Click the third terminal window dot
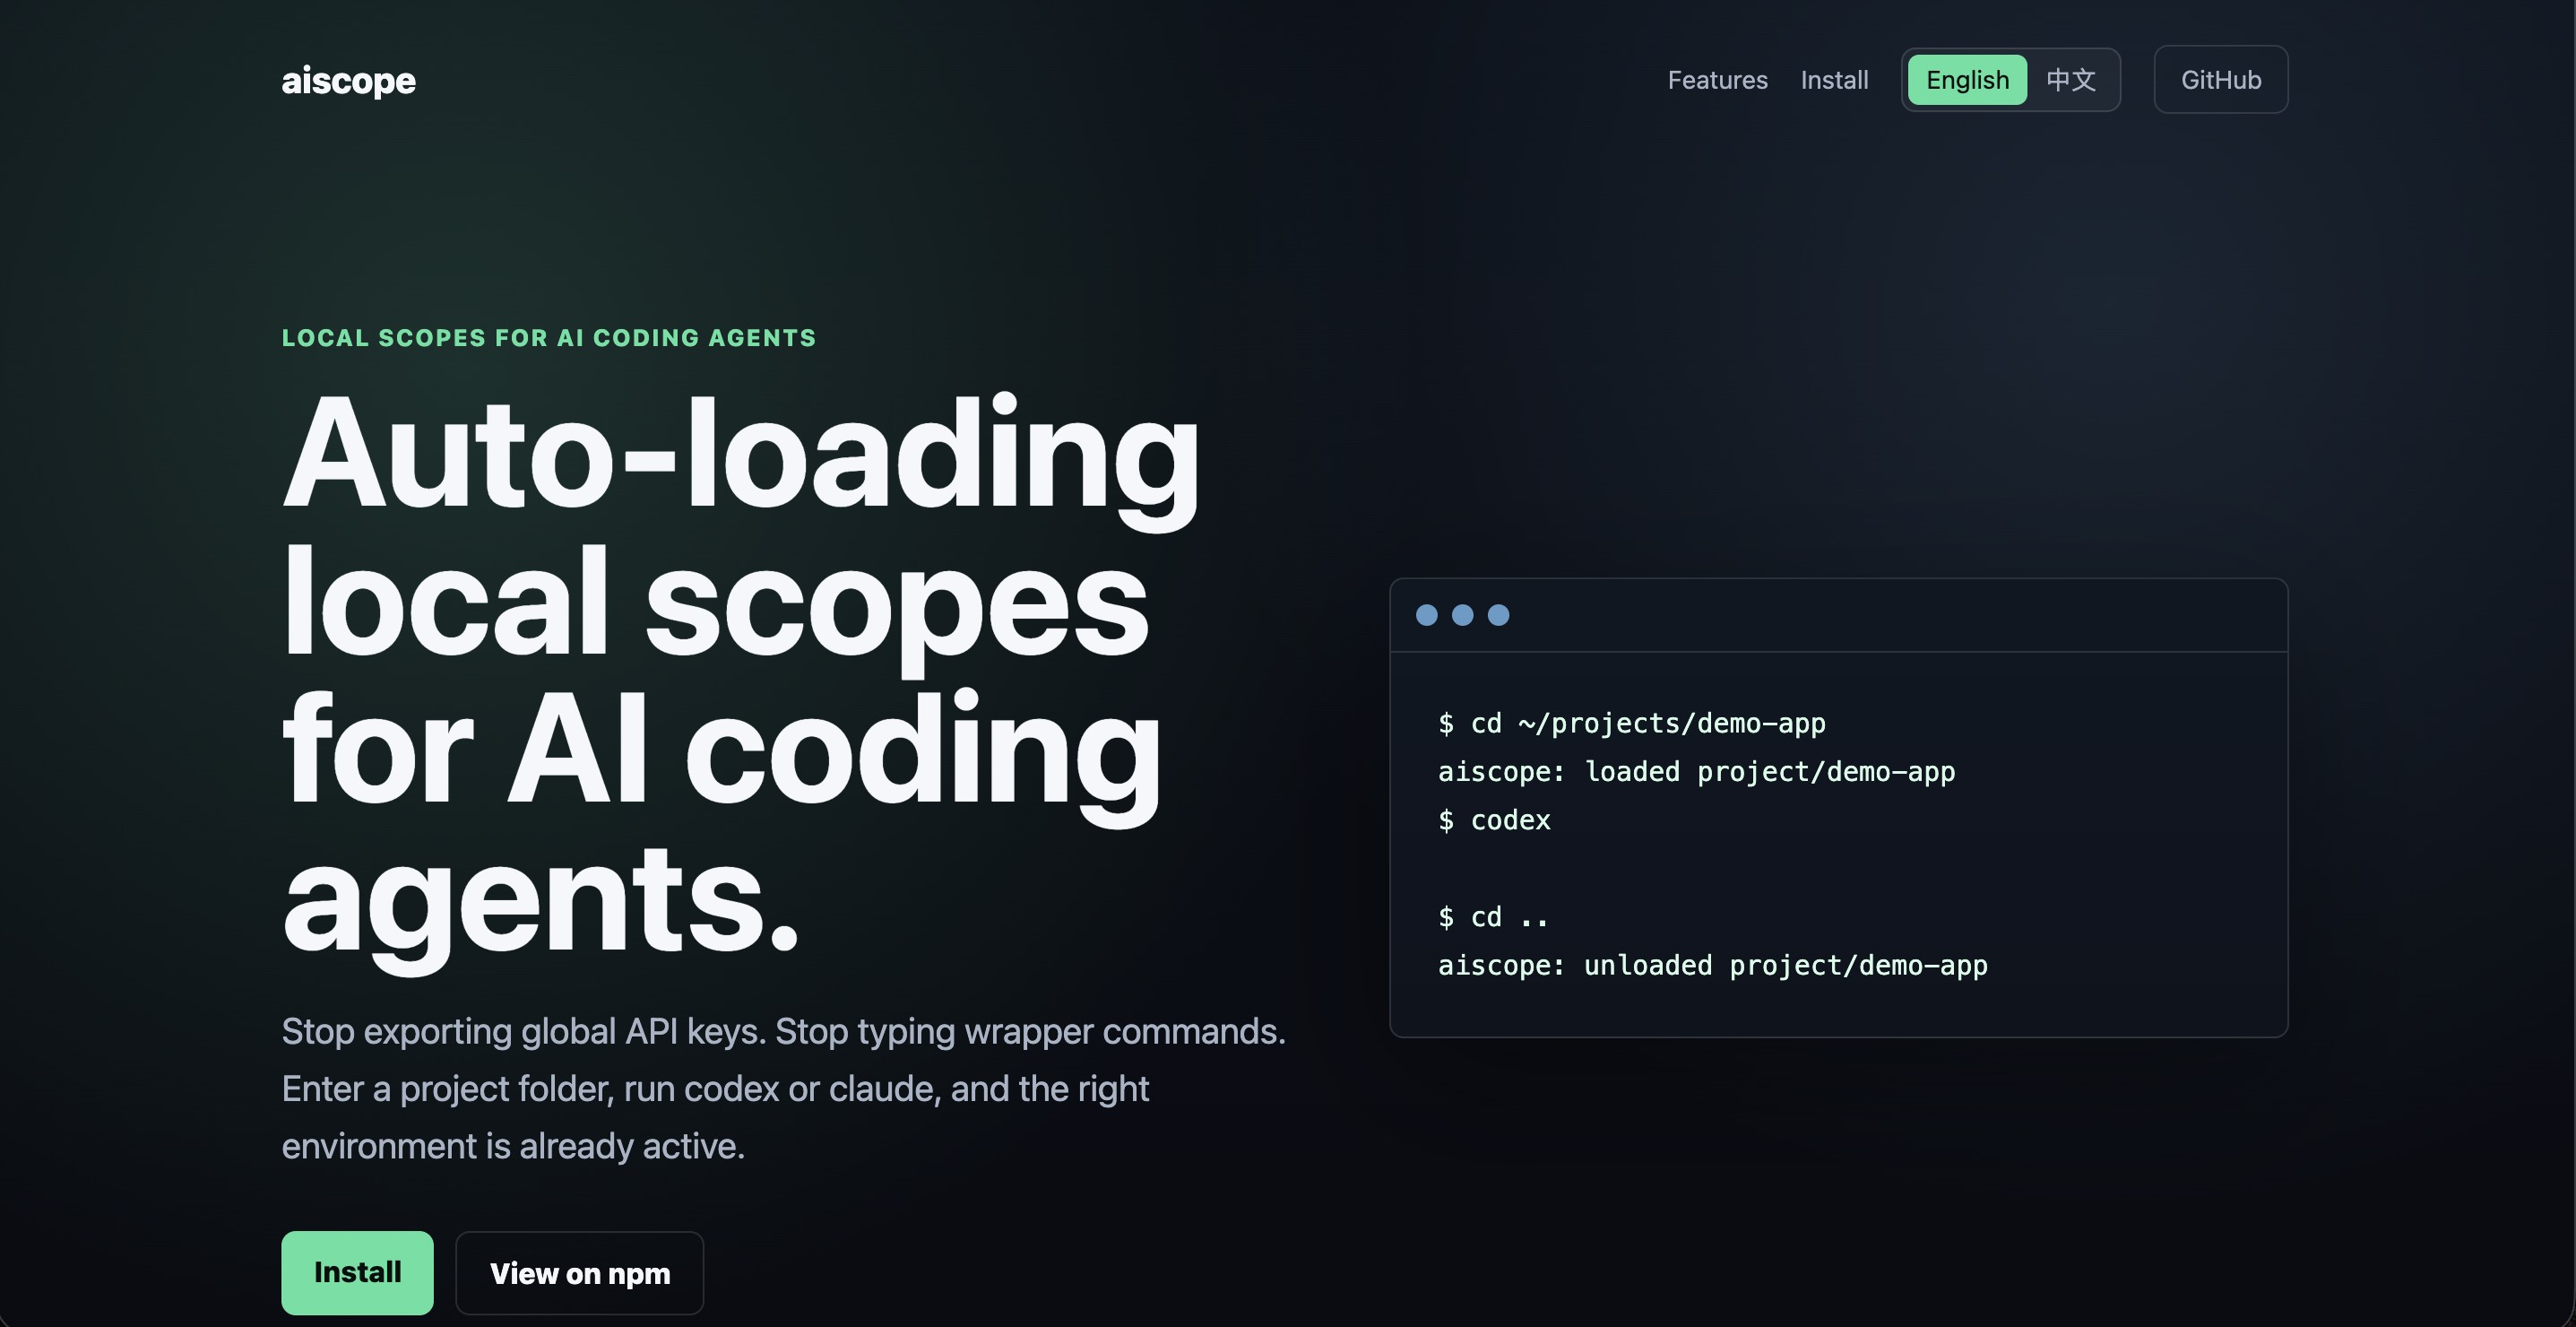 point(1498,615)
